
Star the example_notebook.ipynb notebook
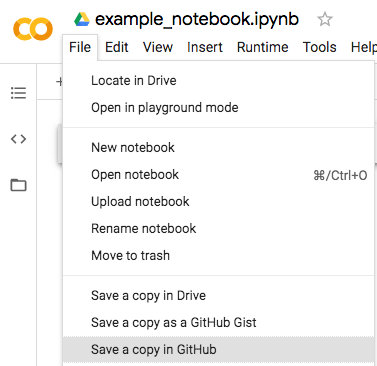[x=325, y=19]
